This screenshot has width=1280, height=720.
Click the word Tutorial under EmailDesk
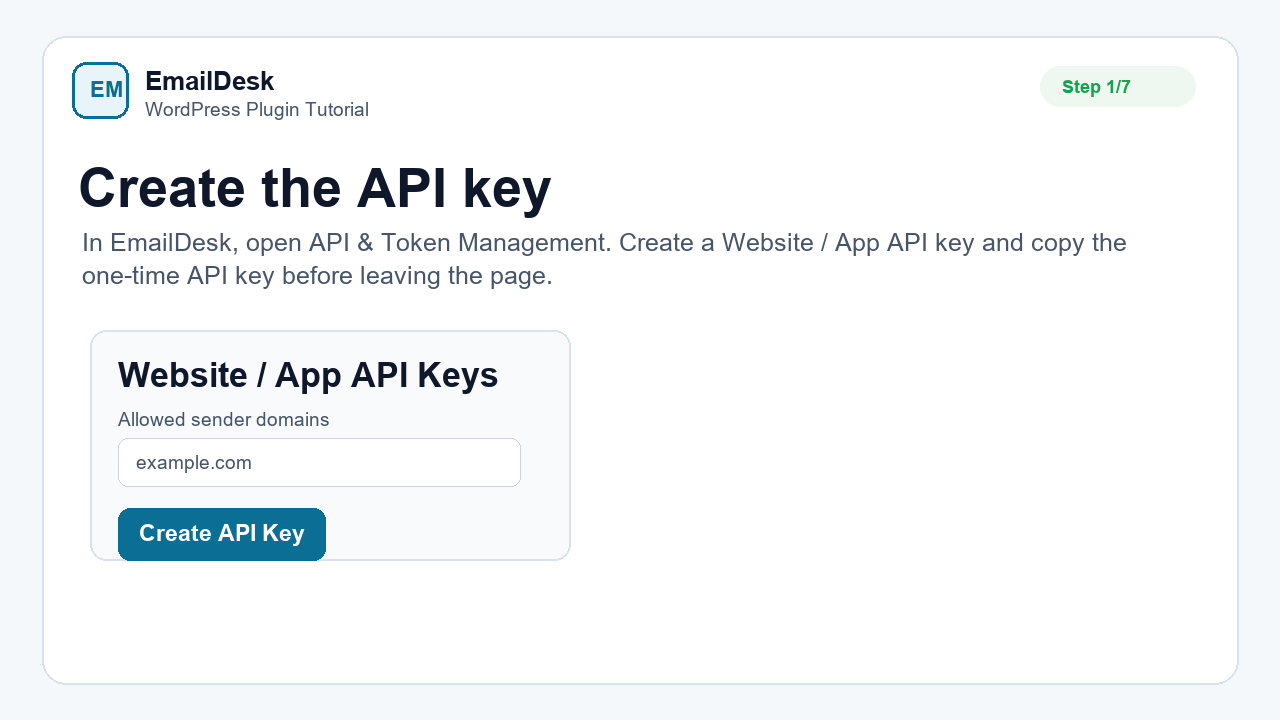(x=335, y=110)
